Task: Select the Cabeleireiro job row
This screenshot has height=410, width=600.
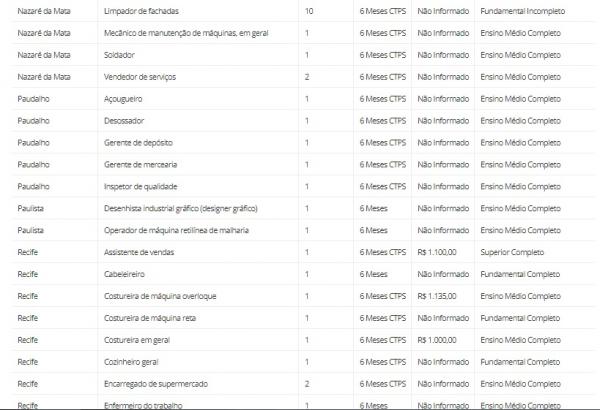Action: [x=302, y=274]
